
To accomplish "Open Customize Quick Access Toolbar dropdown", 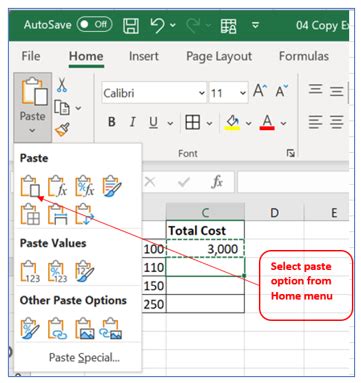I will pyautogui.click(x=255, y=25).
